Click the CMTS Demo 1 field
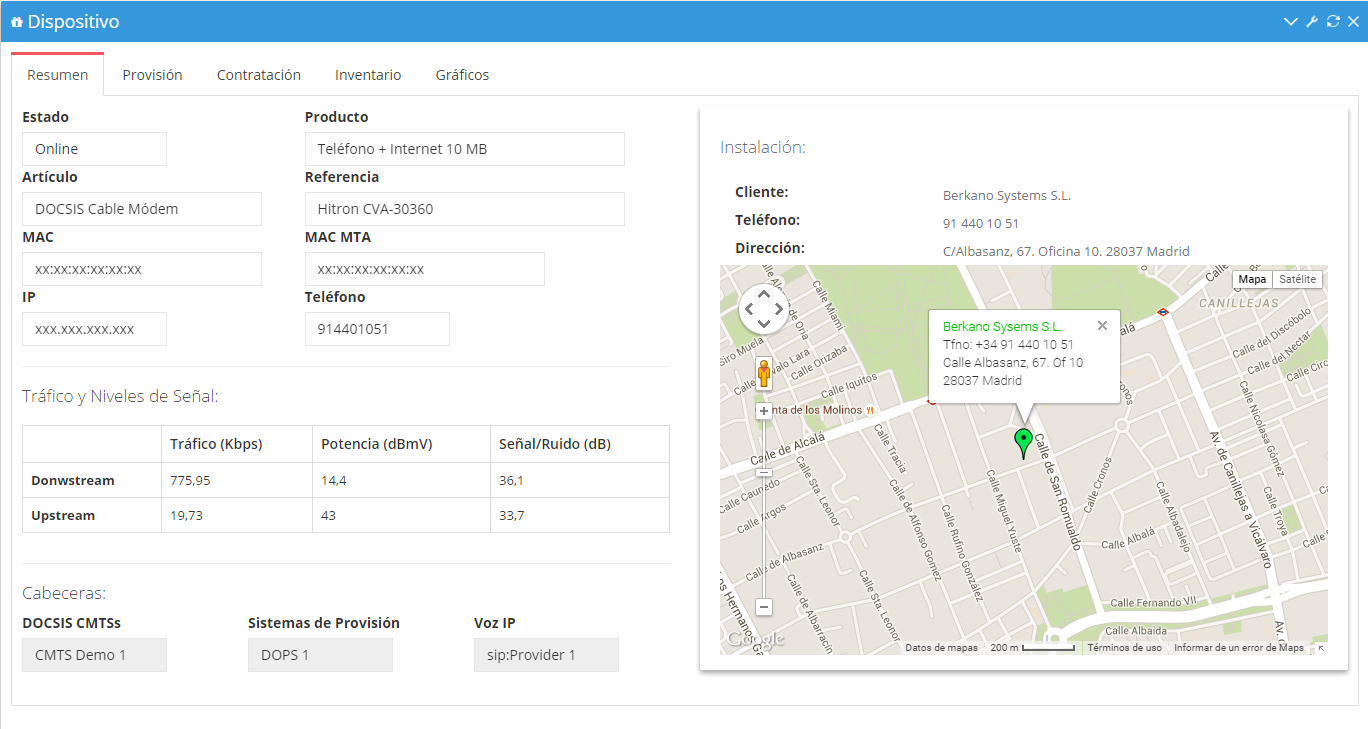1368x729 pixels. point(94,655)
